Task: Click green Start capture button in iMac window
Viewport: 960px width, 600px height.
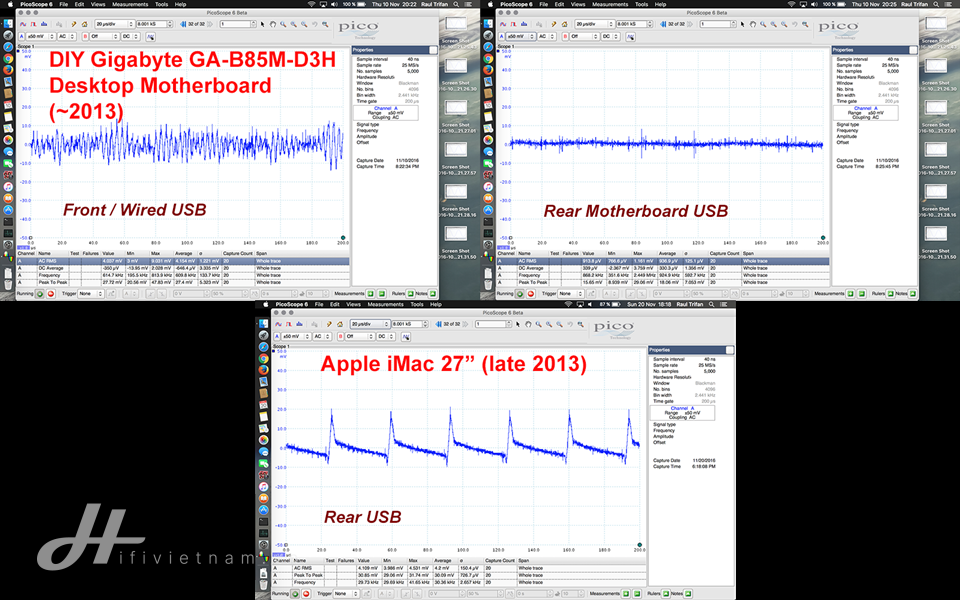Action: [295, 593]
